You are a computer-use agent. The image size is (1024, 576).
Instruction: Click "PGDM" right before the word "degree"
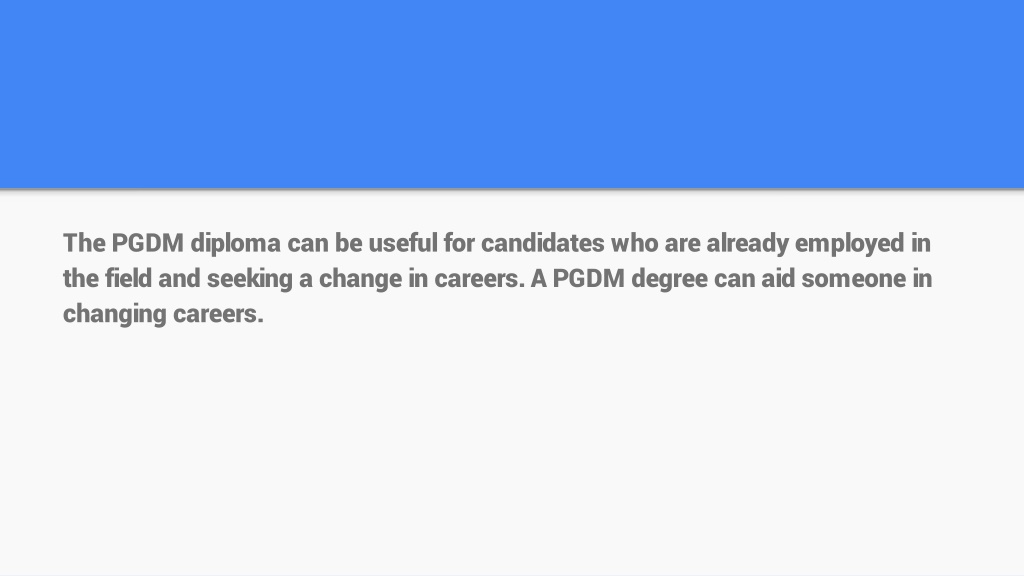tap(588, 278)
